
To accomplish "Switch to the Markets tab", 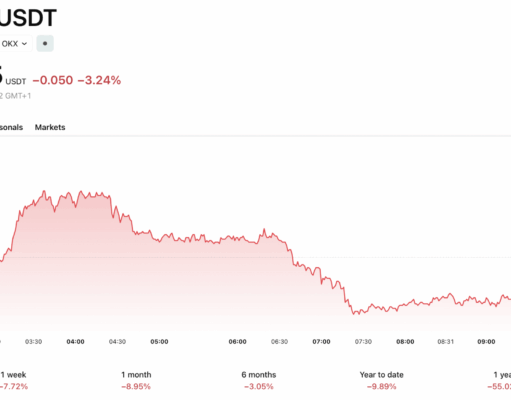I will point(50,127).
